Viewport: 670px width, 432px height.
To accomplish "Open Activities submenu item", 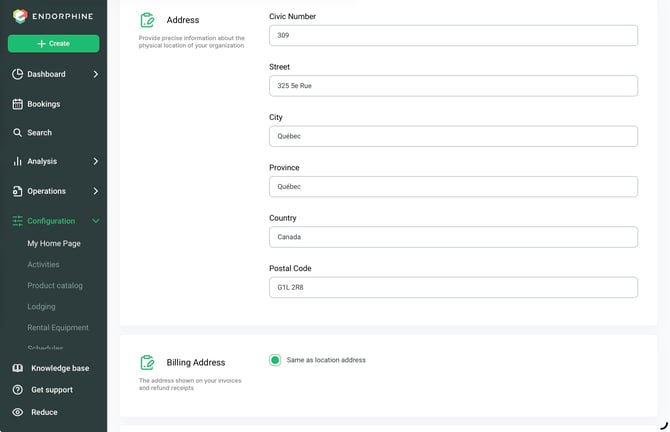I will pyautogui.click(x=43, y=264).
